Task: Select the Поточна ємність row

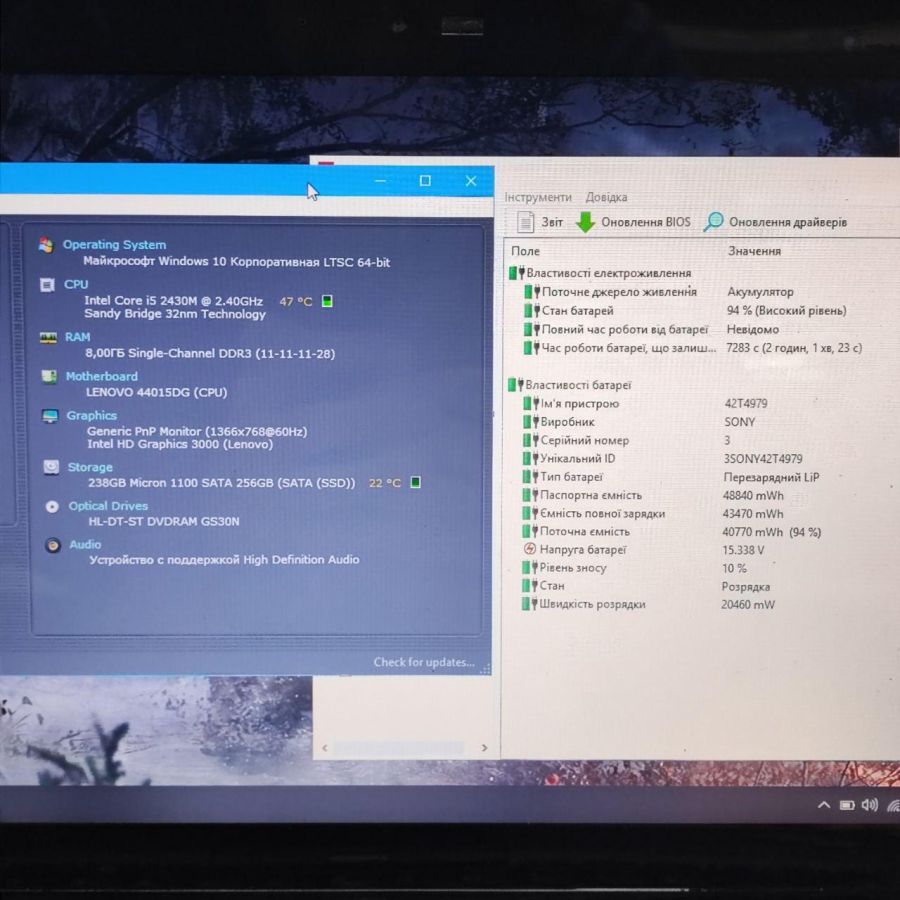Action: pyautogui.click(x=672, y=532)
